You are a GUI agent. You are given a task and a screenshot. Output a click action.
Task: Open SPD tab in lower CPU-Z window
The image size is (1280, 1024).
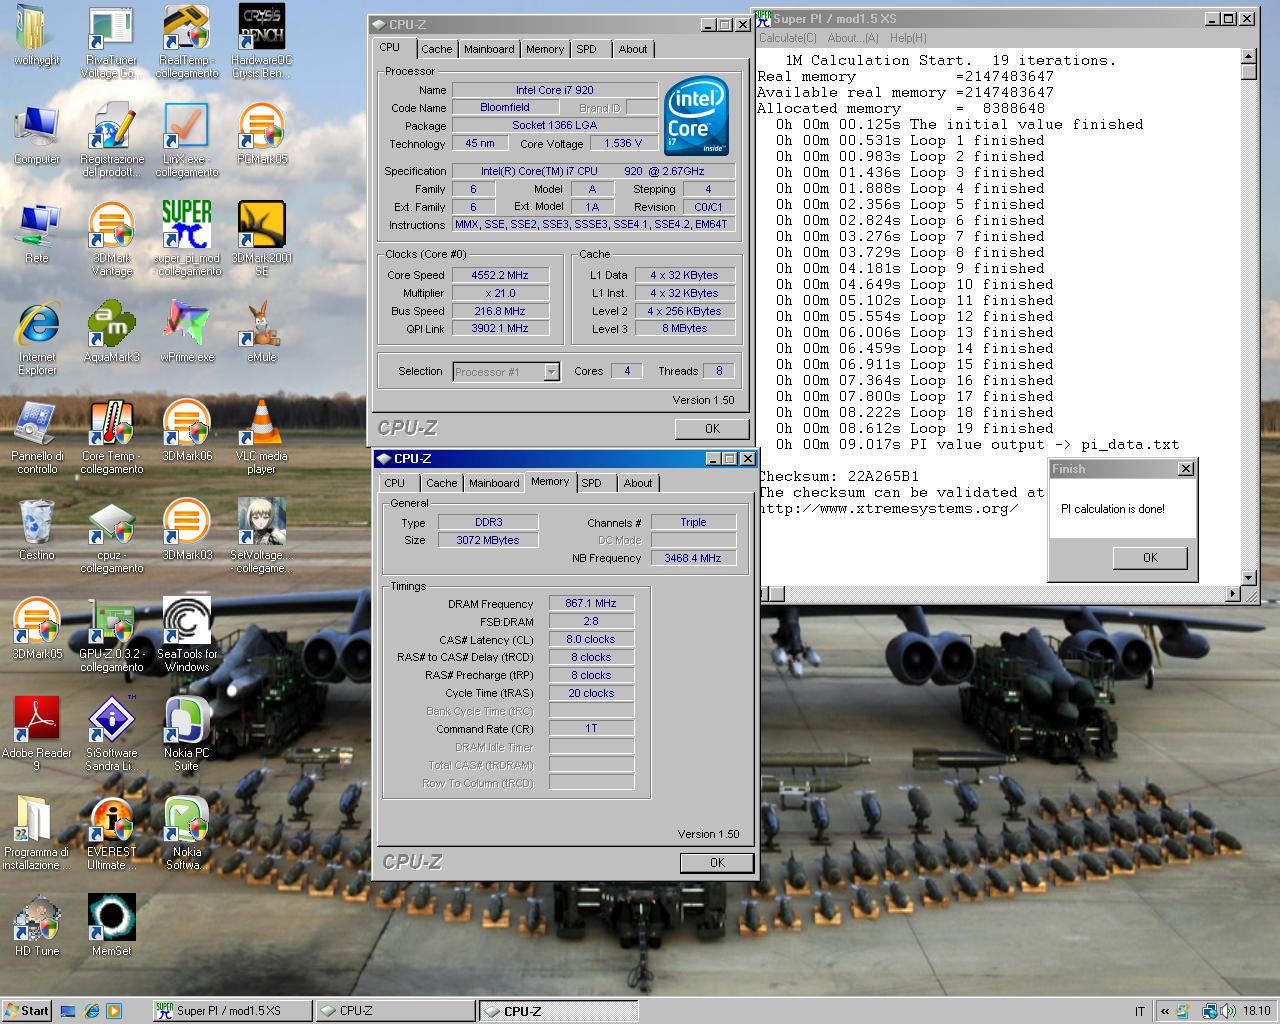point(592,483)
